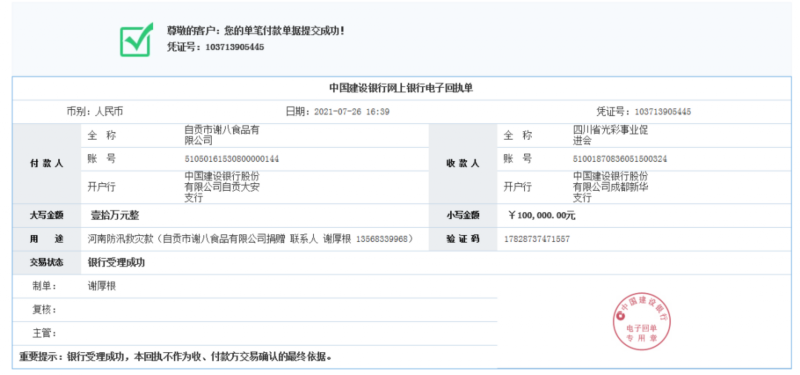Select payee bank 中国建设银行股份有限公司成都新华支行
The height and width of the screenshot is (375, 800).
611,187
